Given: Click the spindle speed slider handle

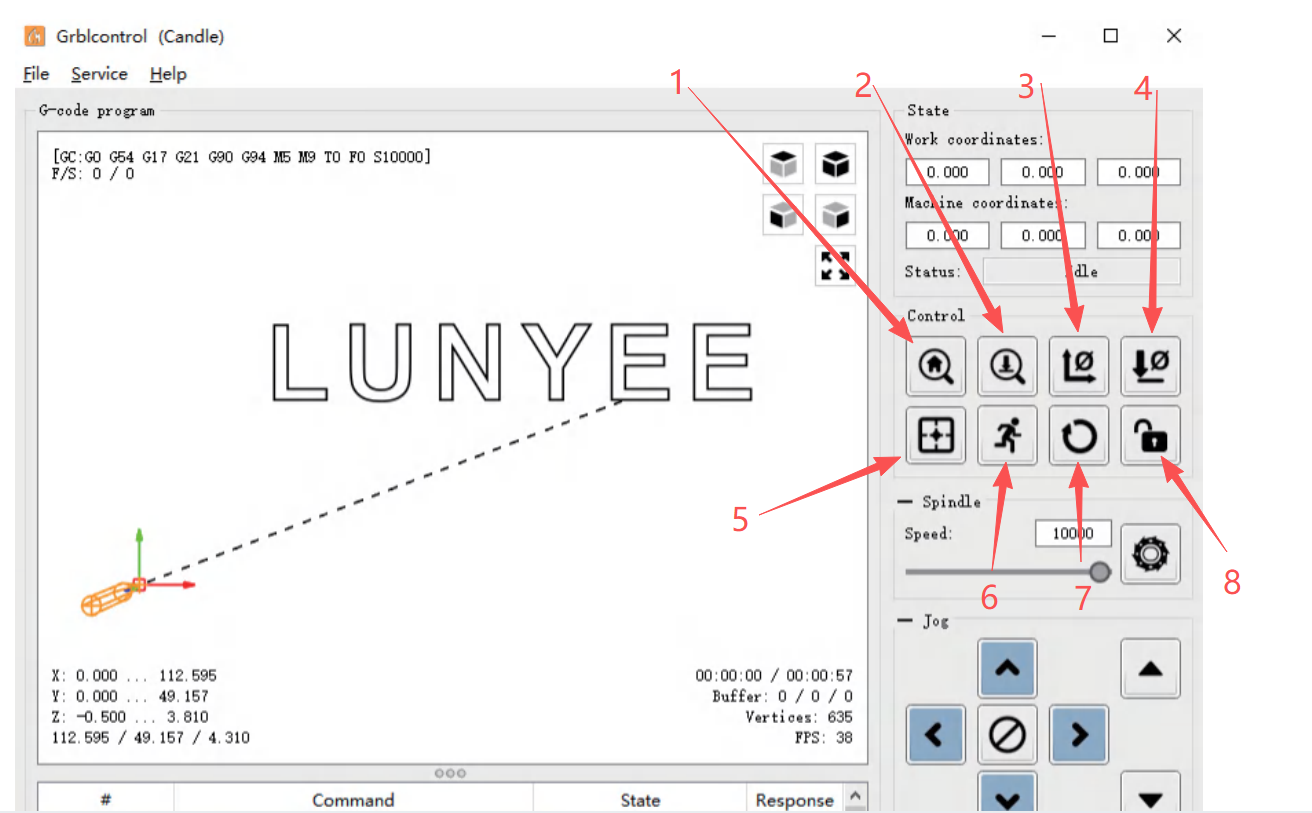Looking at the screenshot, I should (x=1100, y=571).
